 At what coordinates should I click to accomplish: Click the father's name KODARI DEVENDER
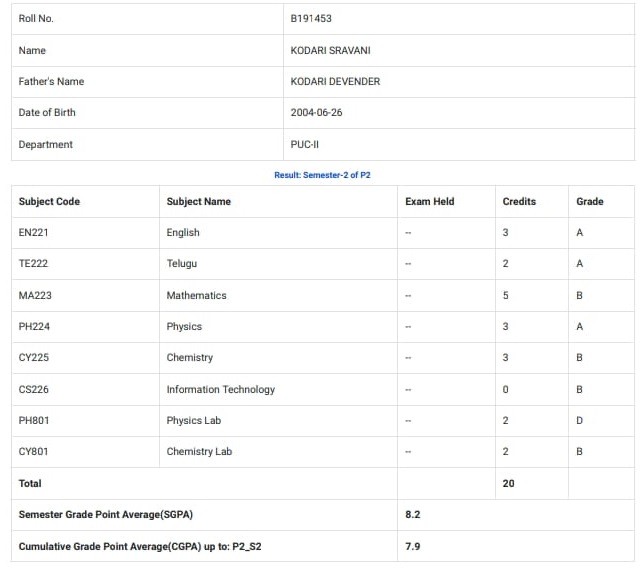(x=335, y=82)
